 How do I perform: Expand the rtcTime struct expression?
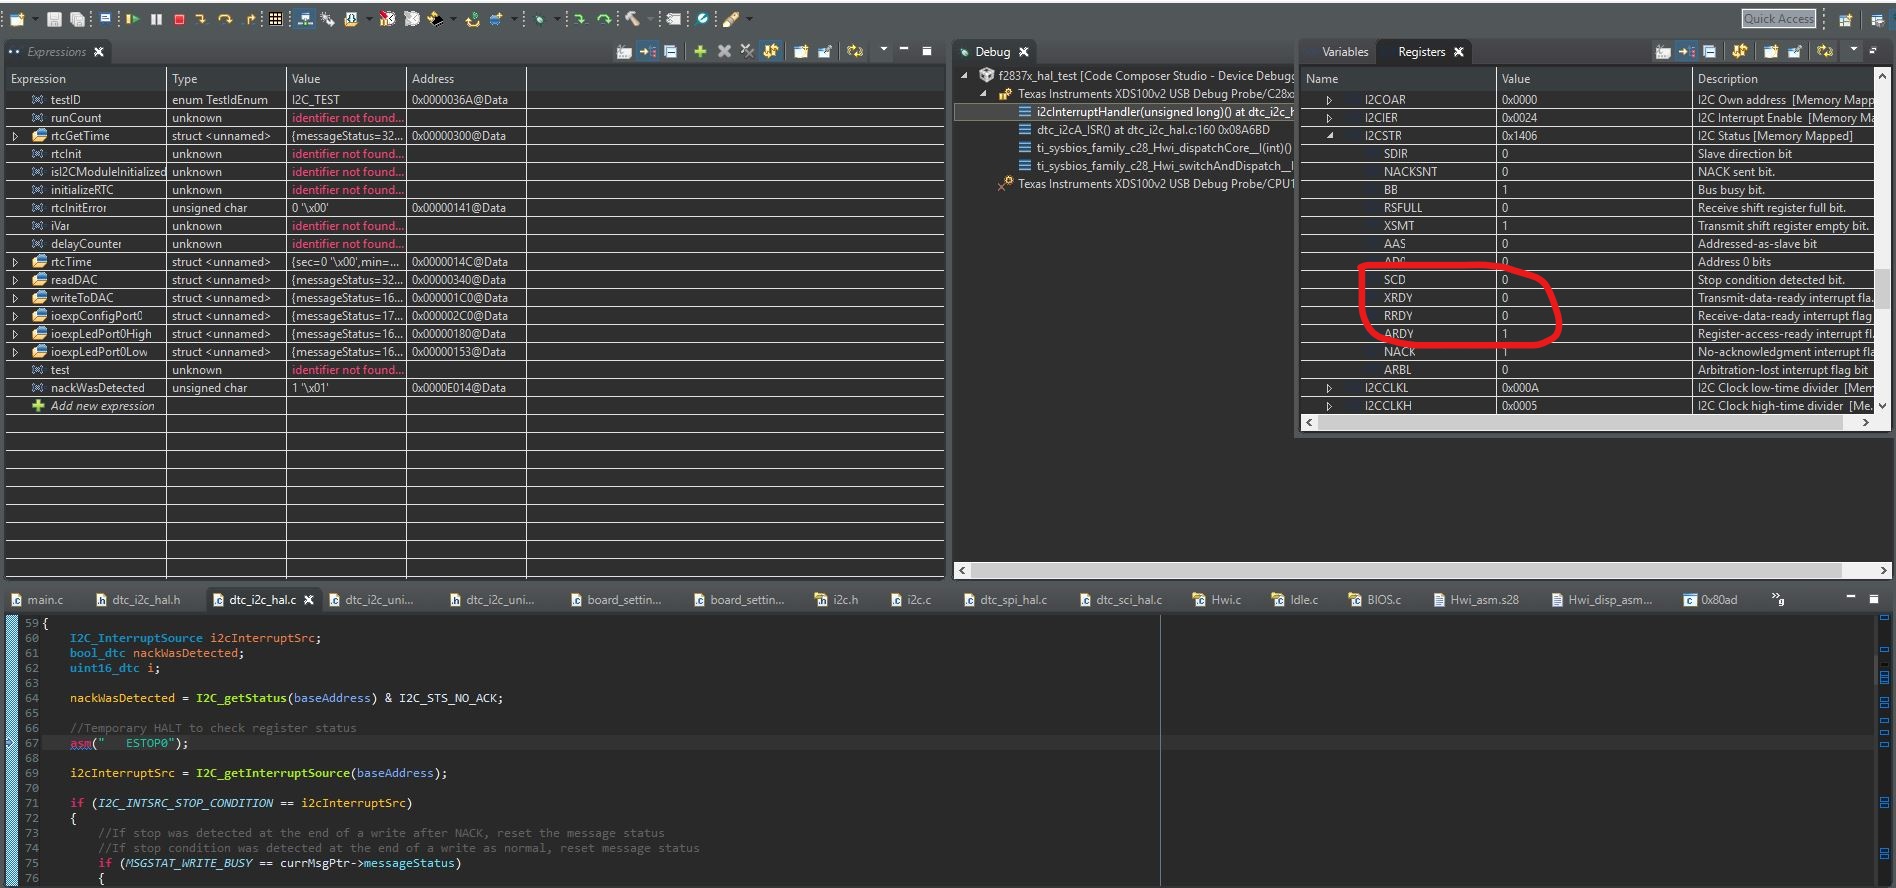(x=15, y=262)
